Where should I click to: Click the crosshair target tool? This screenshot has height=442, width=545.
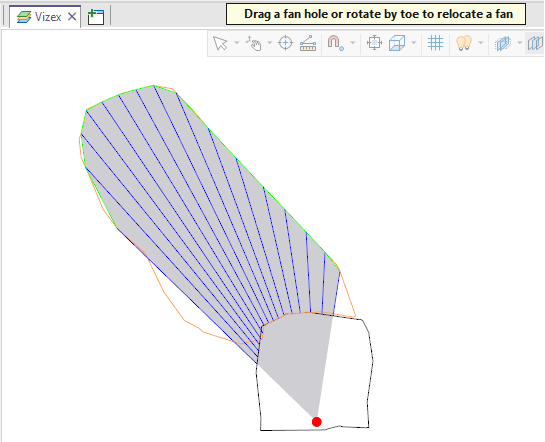[285, 43]
